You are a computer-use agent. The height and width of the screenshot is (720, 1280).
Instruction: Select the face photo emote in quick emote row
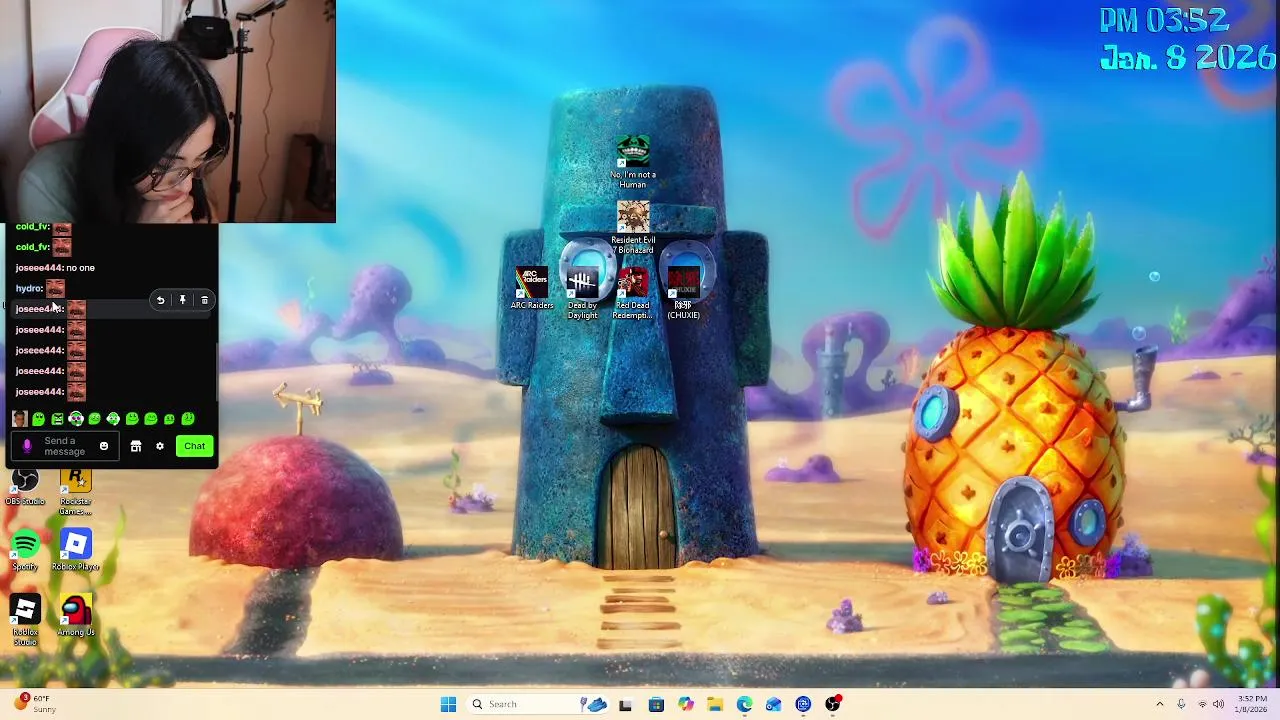[19, 419]
